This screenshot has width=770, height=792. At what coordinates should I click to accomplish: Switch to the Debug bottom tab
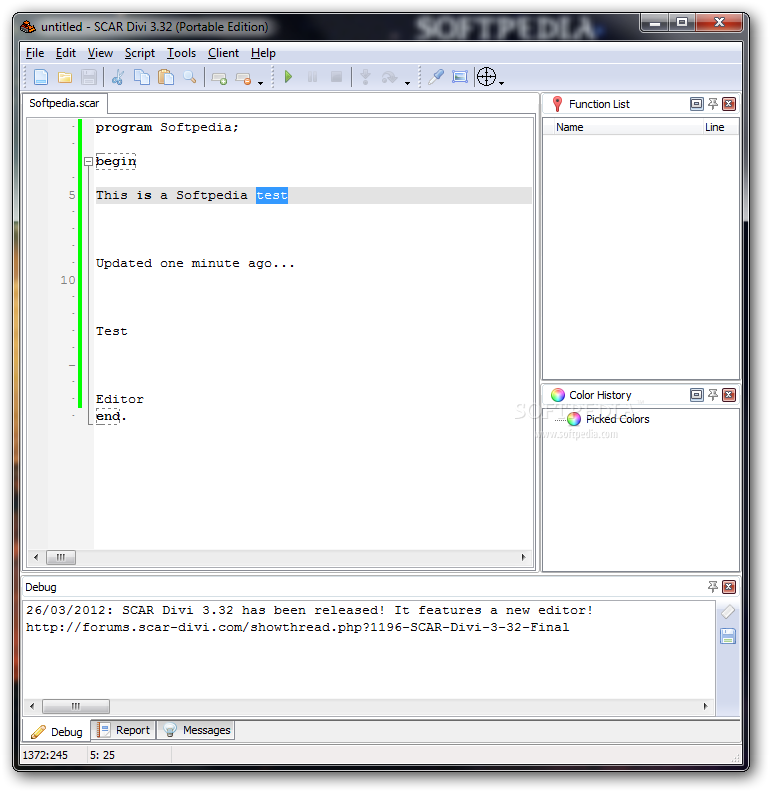pyautogui.click(x=57, y=732)
